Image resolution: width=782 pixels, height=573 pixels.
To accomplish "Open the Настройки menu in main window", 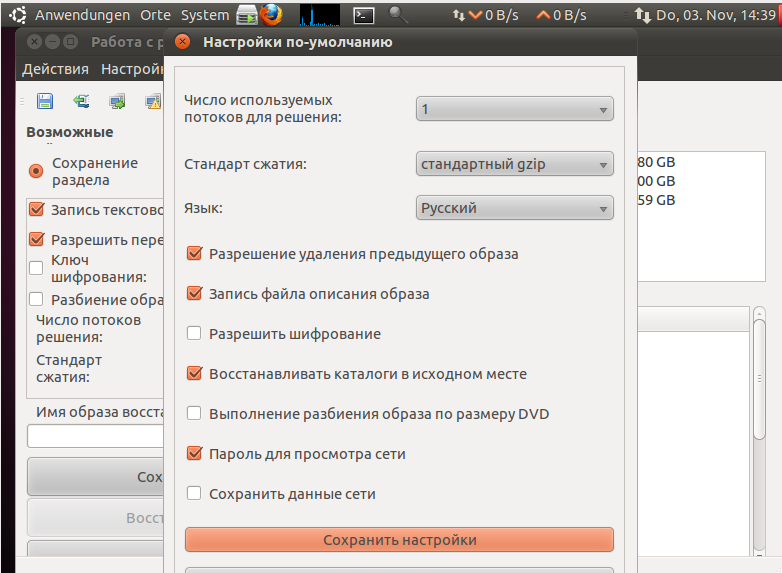I will click(132, 69).
